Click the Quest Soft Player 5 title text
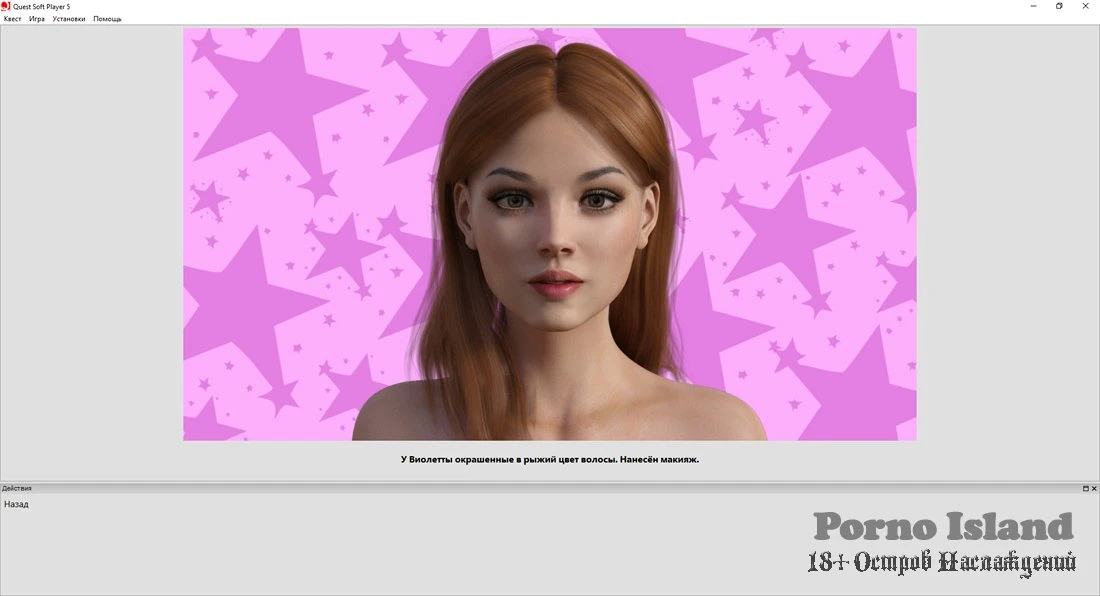This screenshot has height=596, width=1100. tap(41, 6)
